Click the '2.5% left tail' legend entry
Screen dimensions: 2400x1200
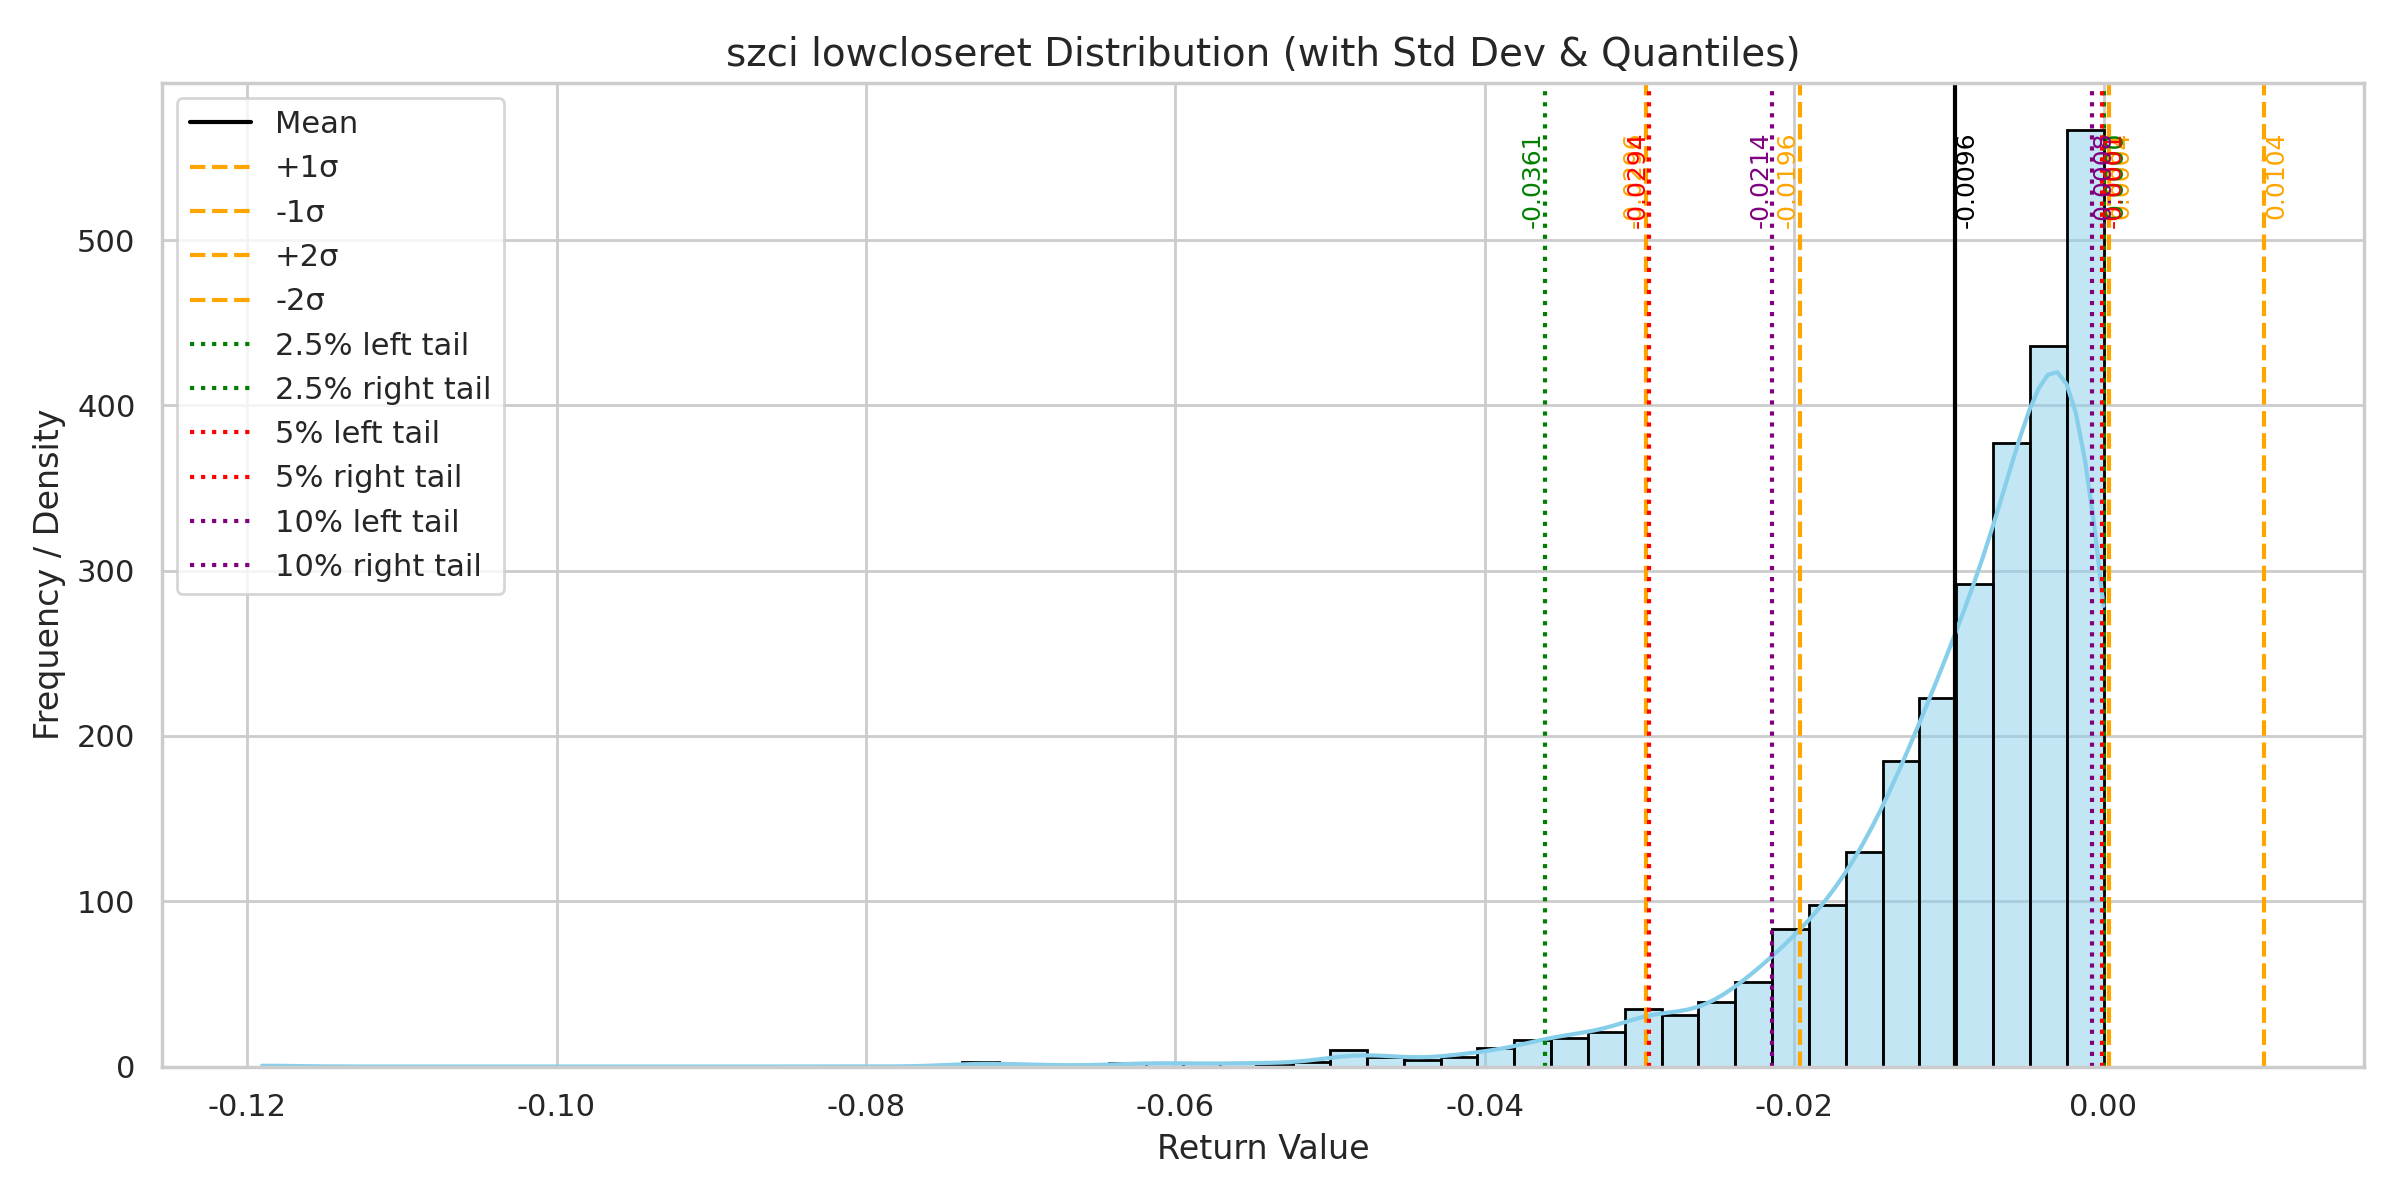click(371, 345)
